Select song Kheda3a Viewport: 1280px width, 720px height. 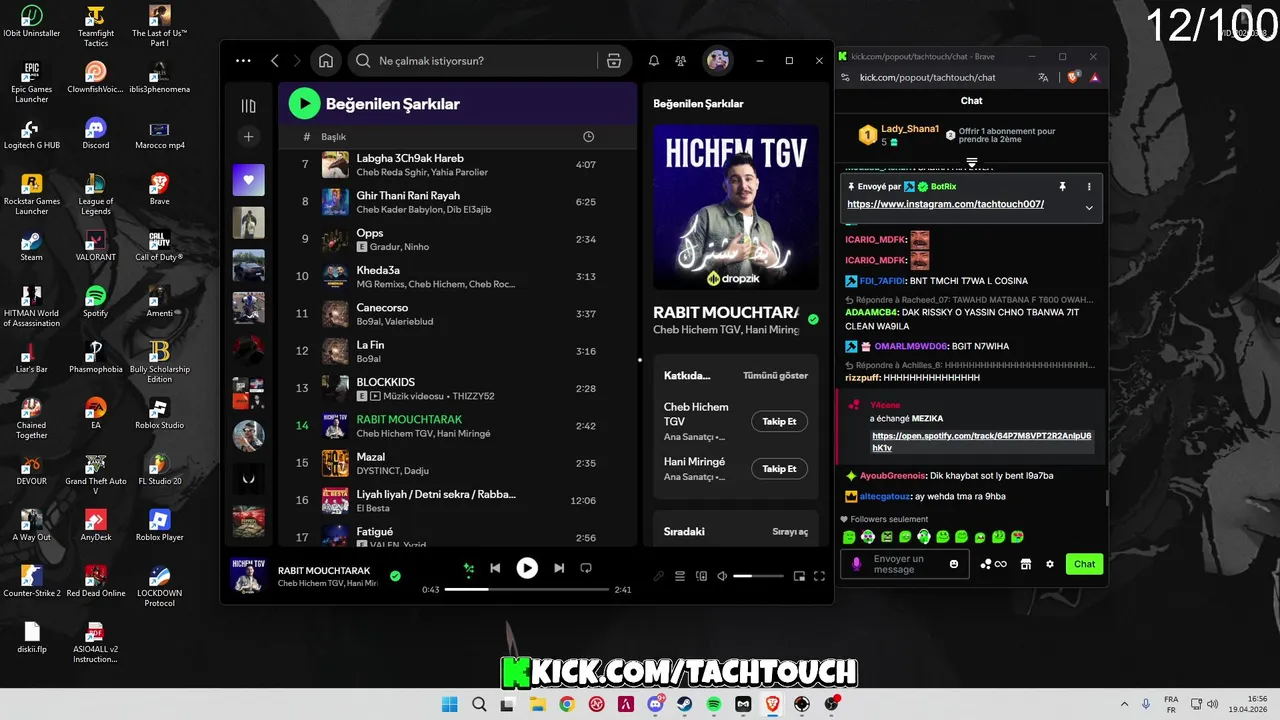point(458,277)
